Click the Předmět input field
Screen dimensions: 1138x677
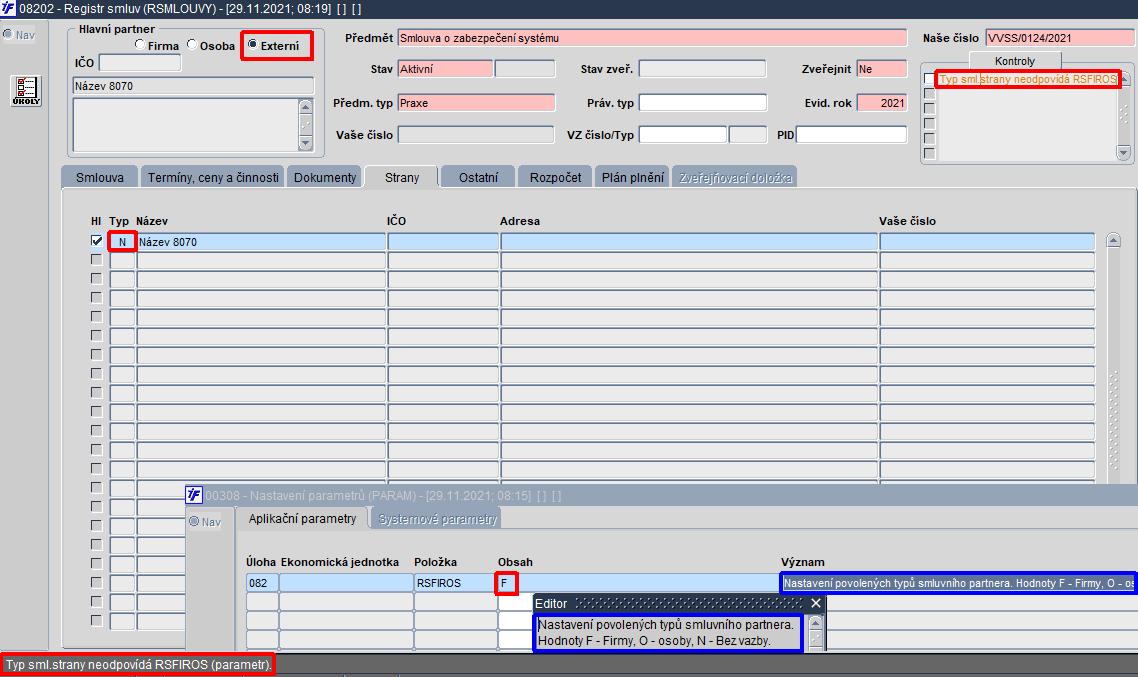[x=652, y=38]
